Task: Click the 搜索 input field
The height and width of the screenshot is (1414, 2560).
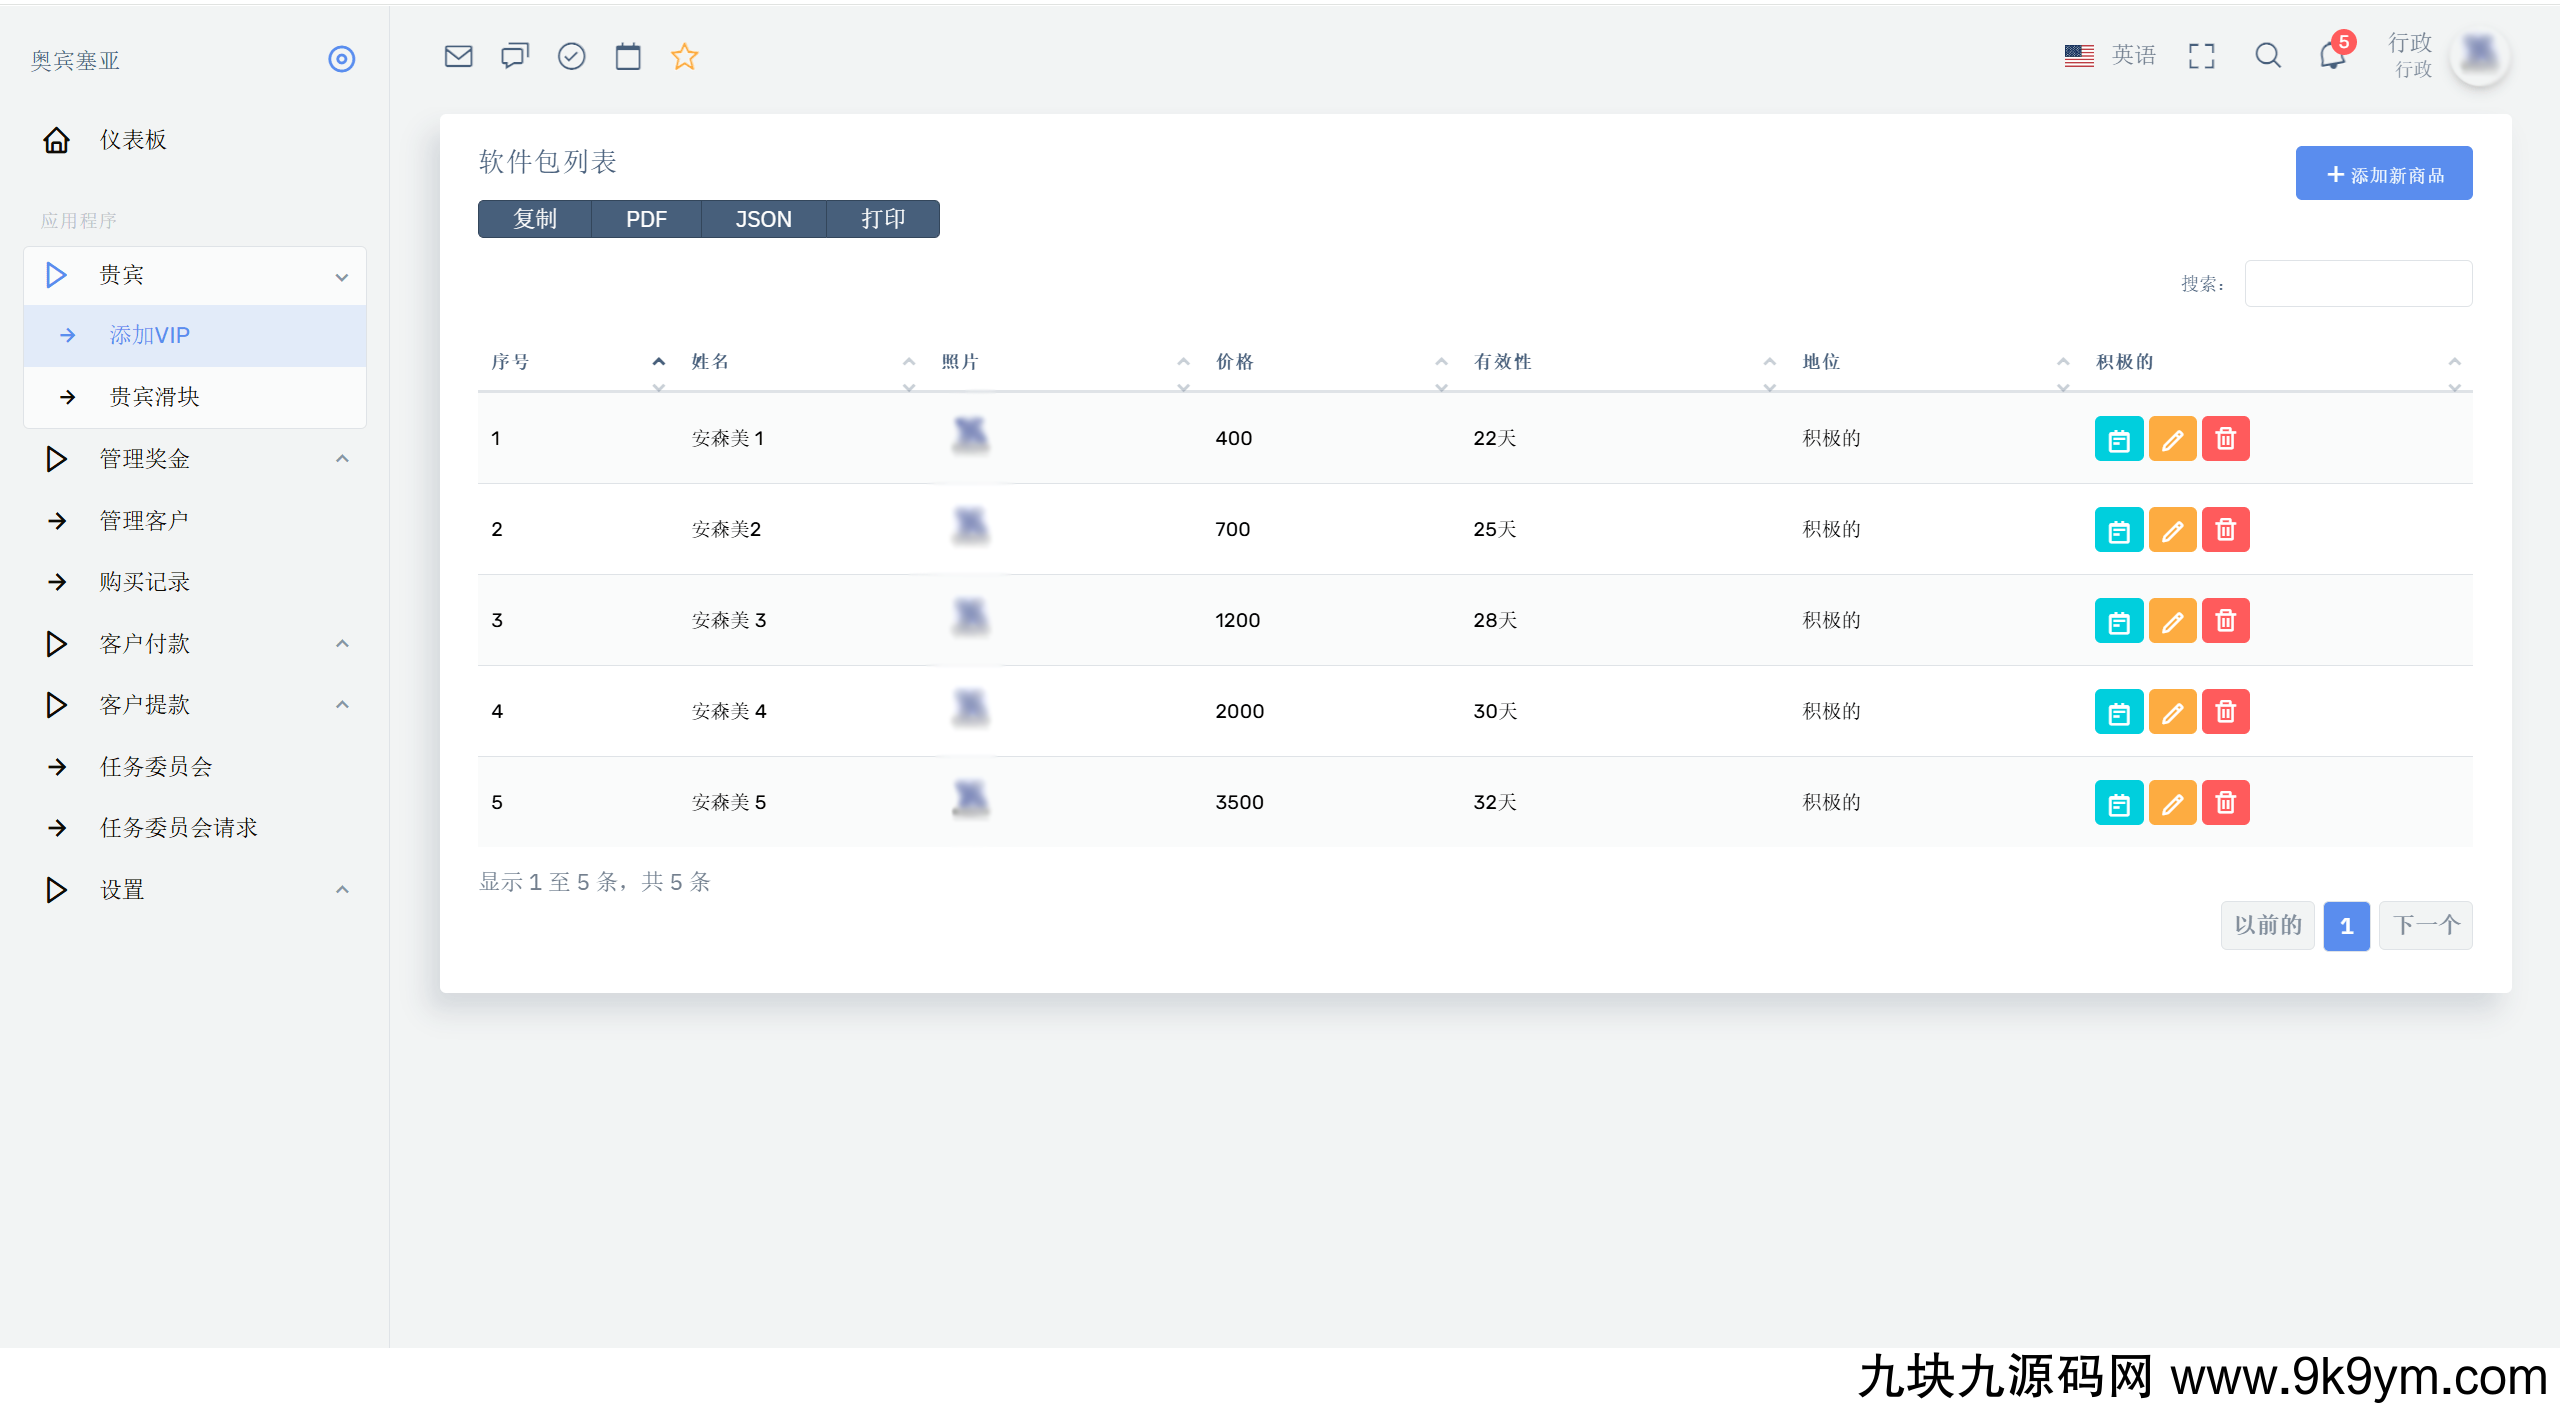Action: tap(2358, 284)
